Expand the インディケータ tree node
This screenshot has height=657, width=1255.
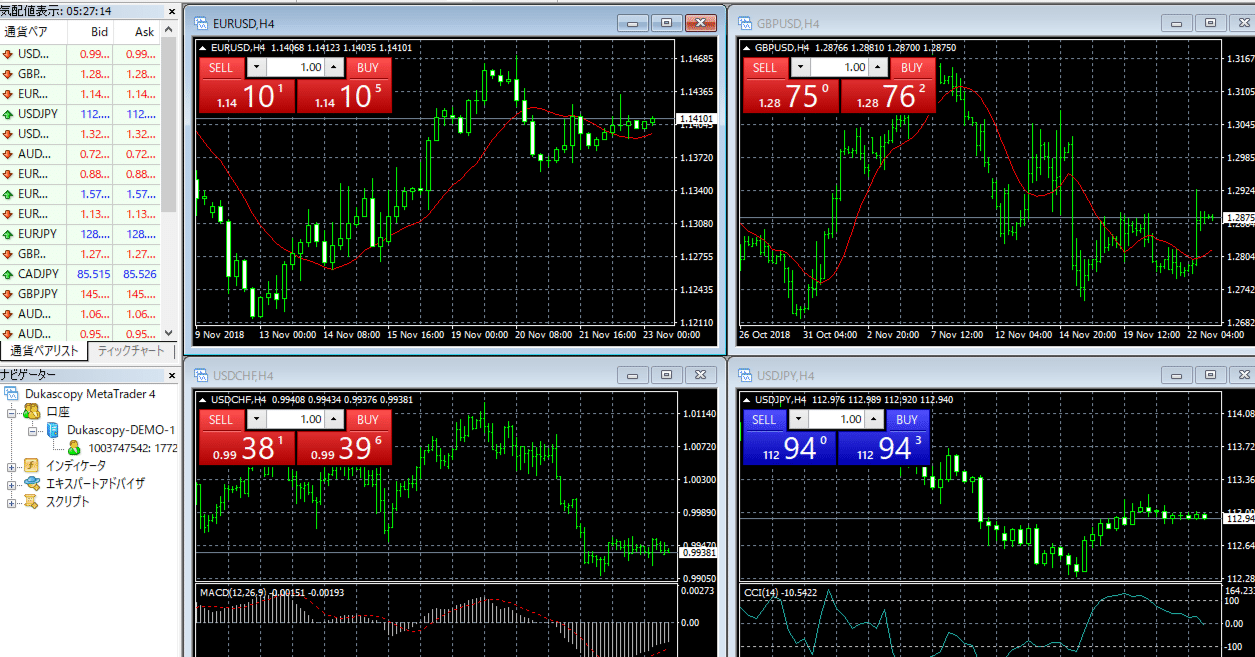[11, 466]
